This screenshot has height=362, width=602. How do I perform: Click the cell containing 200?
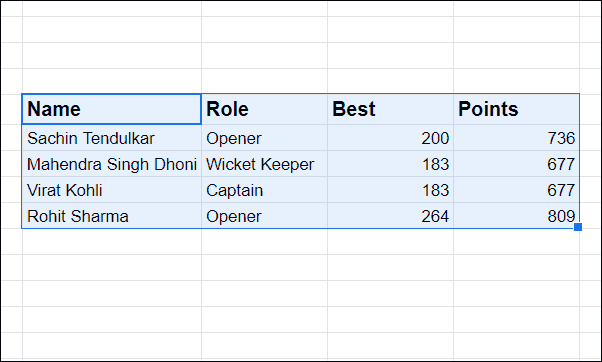point(390,138)
